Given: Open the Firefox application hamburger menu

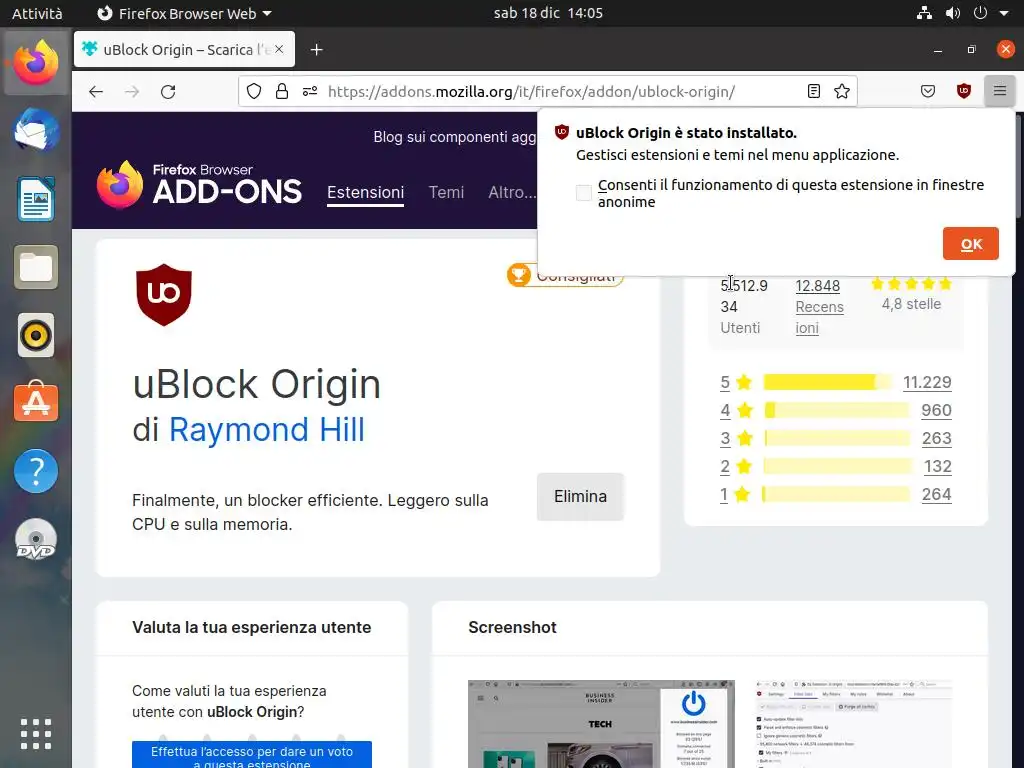Looking at the screenshot, I should pos(999,91).
